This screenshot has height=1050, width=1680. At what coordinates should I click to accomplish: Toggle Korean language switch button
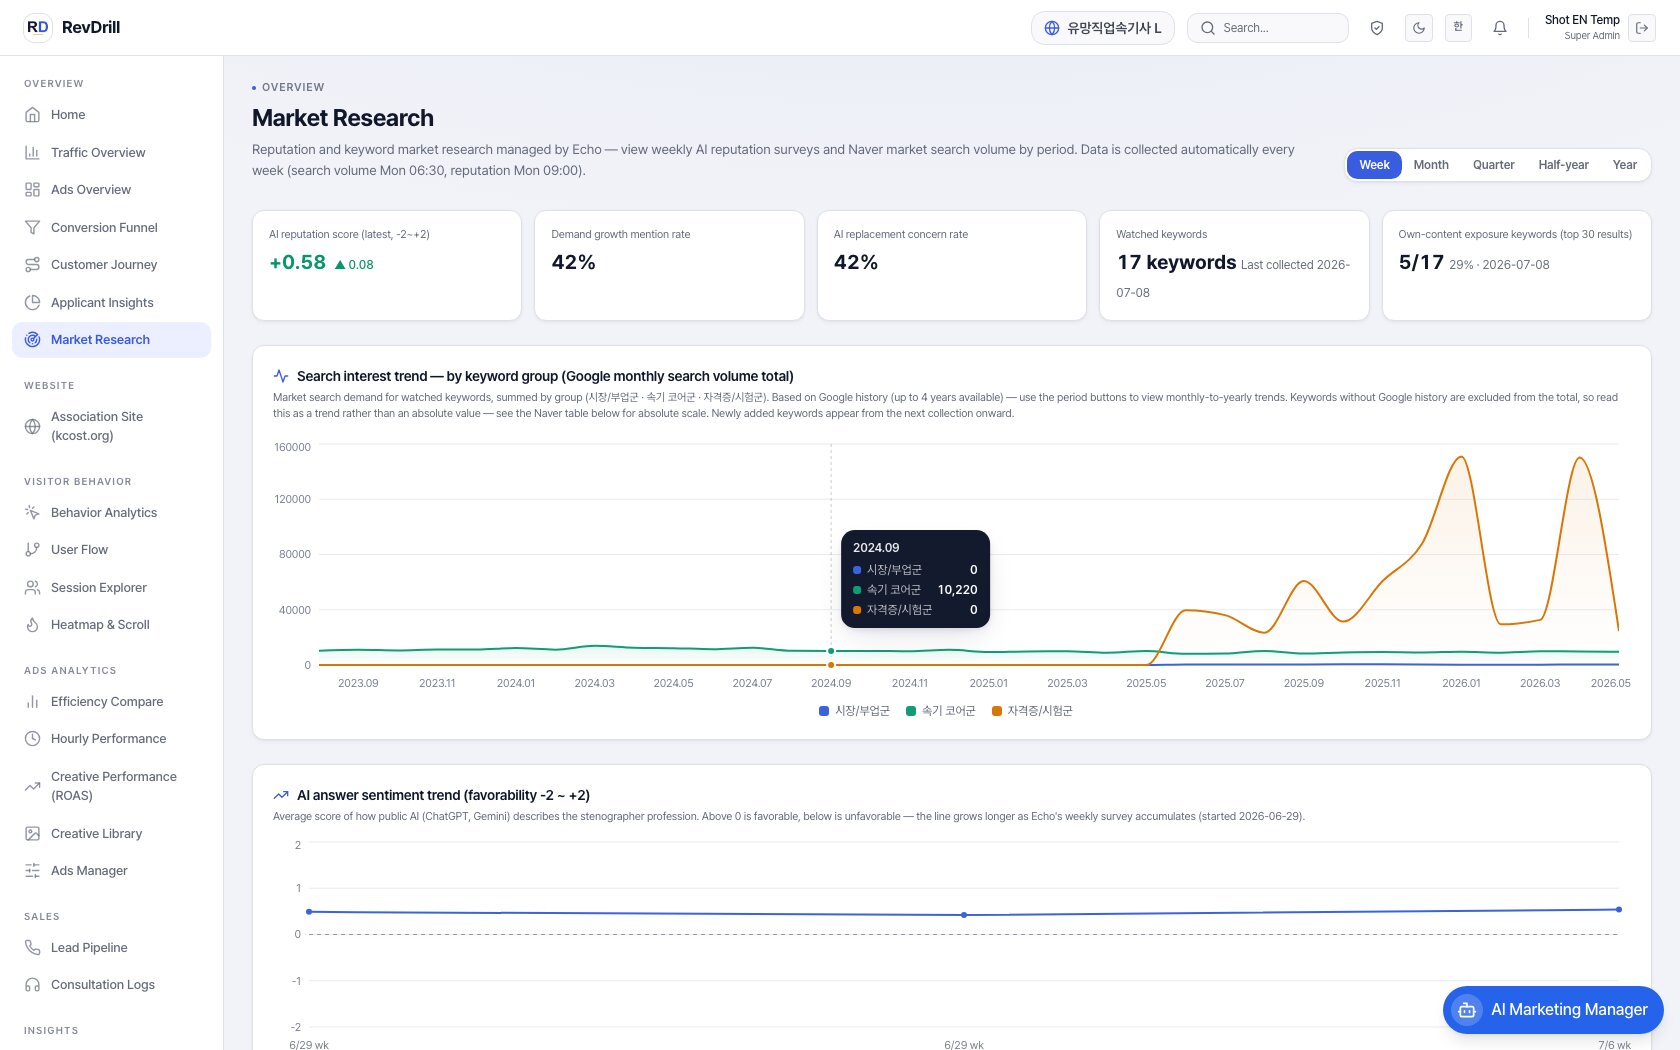click(1458, 28)
